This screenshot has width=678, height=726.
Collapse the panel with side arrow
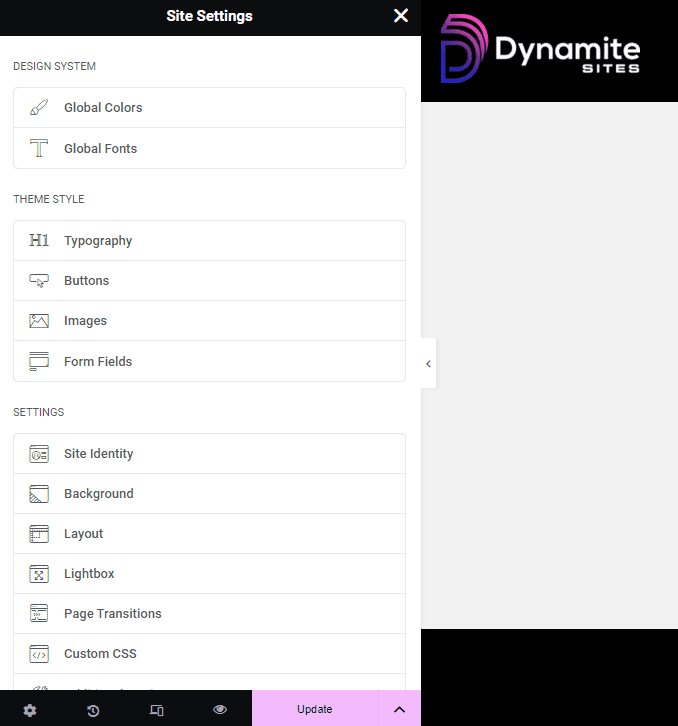click(x=428, y=364)
